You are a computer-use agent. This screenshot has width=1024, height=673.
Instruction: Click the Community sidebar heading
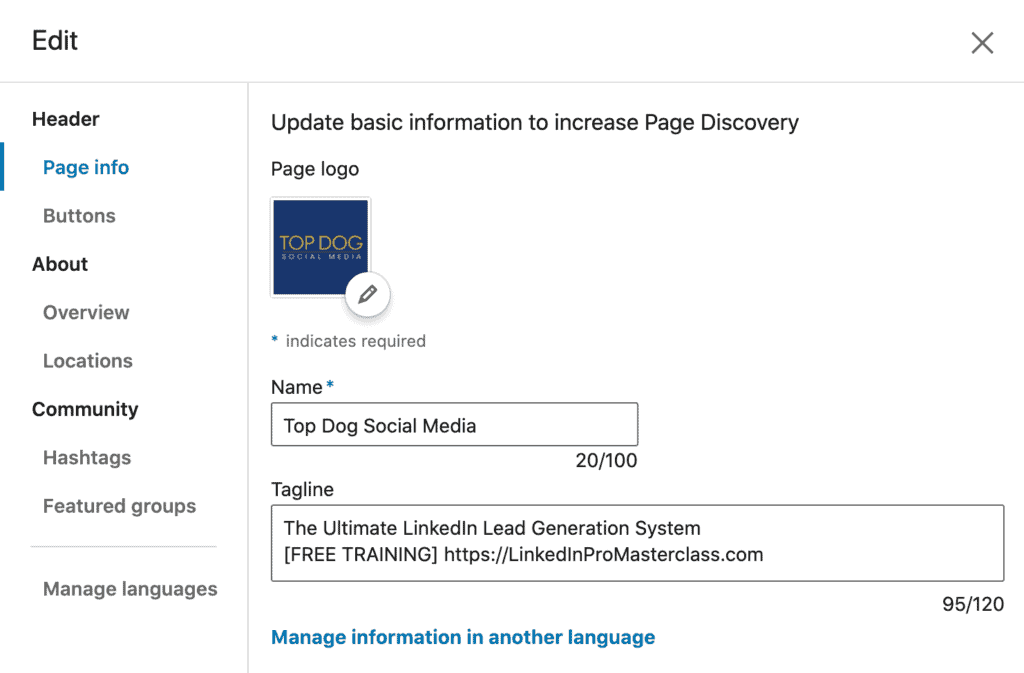coord(85,409)
